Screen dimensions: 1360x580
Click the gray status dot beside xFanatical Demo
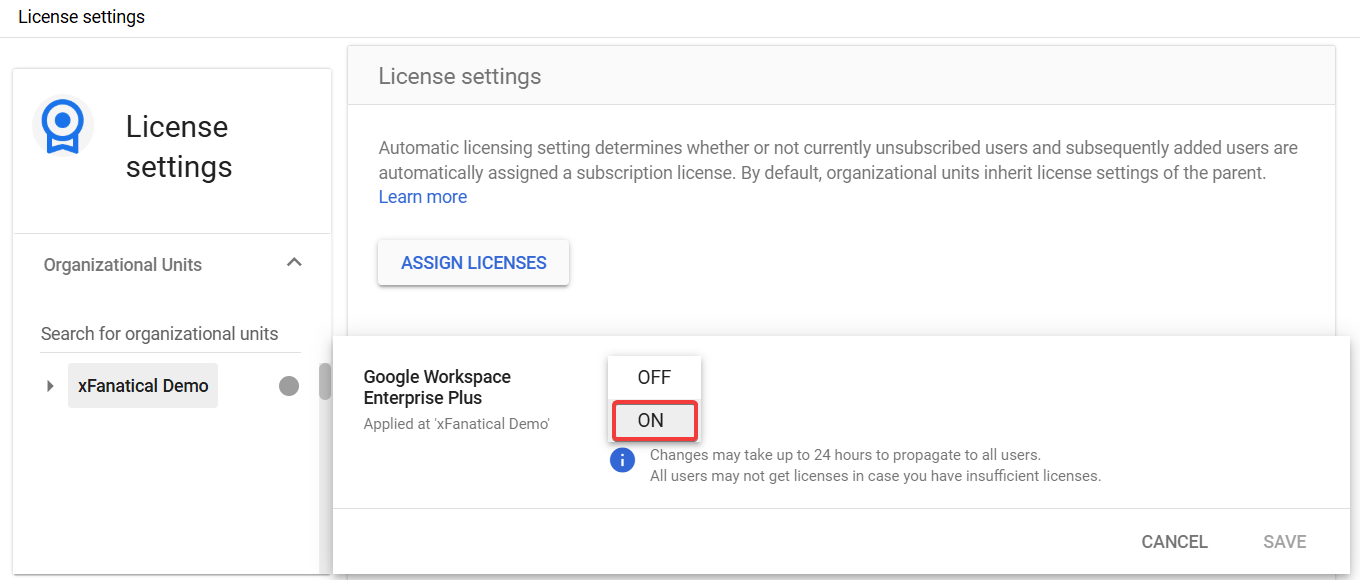coord(289,386)
